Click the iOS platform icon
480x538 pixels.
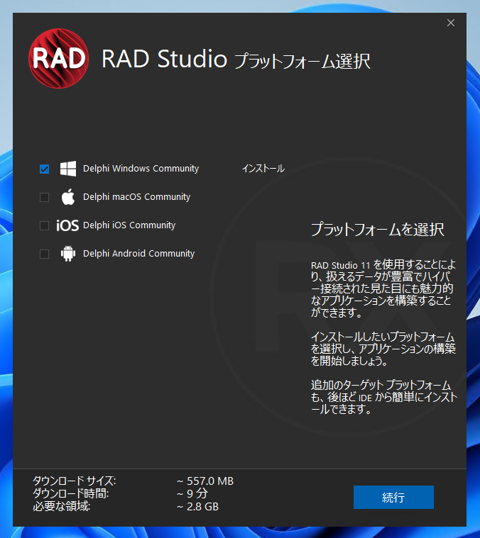(x=68, y=225)
